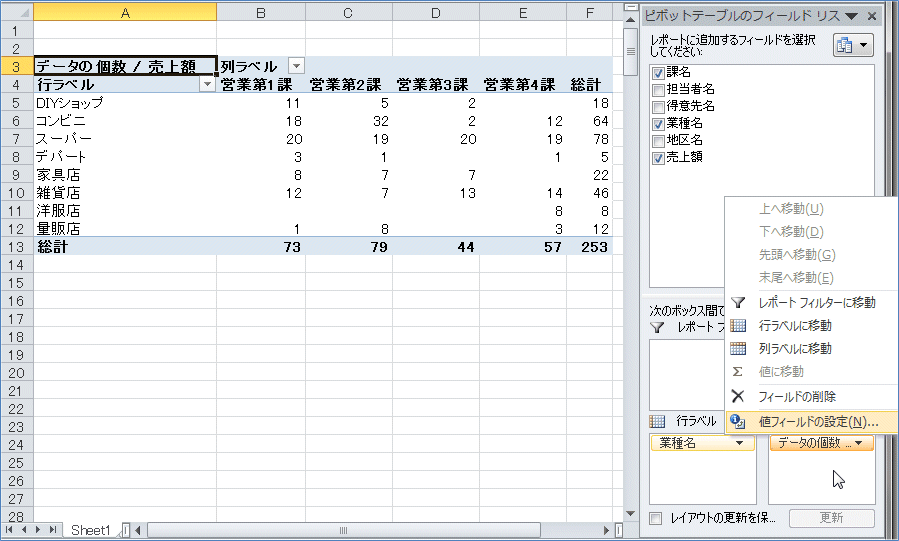Select the コンビニ row label cell
899x541 pixels.
click(125, 121)
